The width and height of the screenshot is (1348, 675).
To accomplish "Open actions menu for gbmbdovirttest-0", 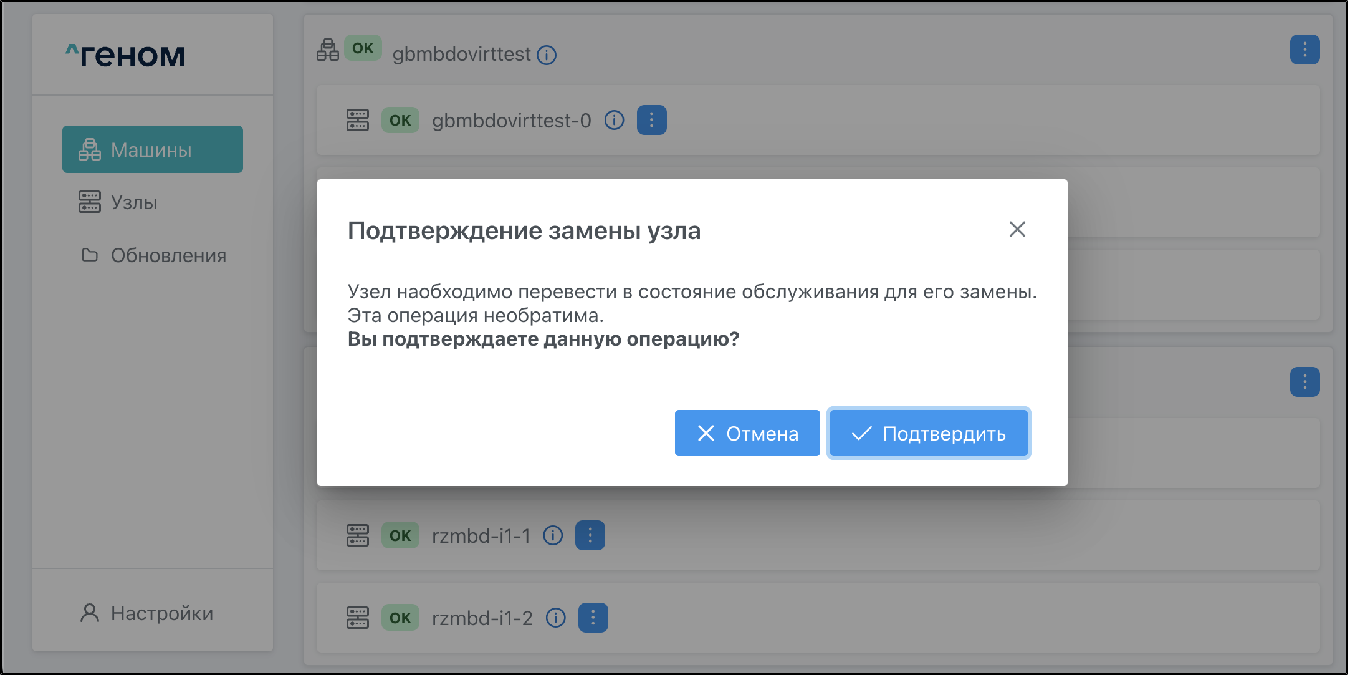I will (652, 121).
